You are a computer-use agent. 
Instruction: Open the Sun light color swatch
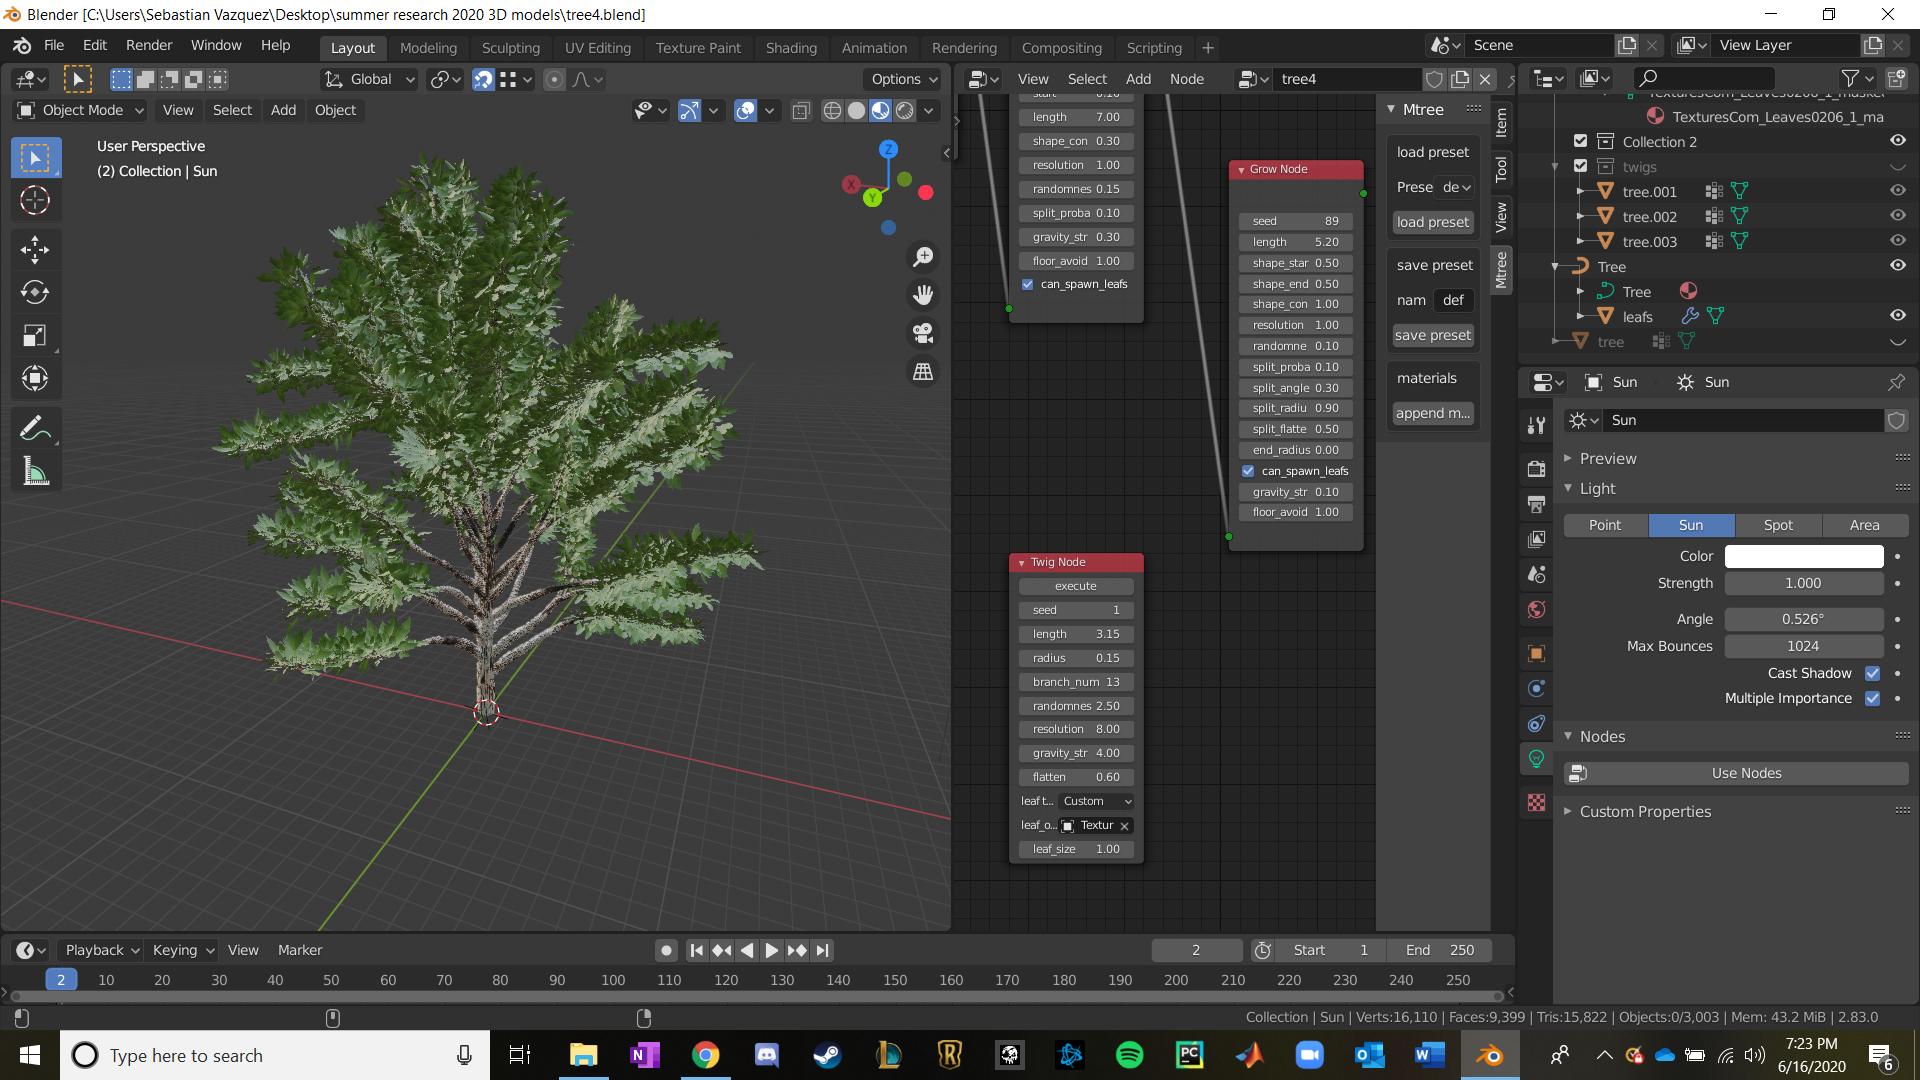tap(1802, 556)
